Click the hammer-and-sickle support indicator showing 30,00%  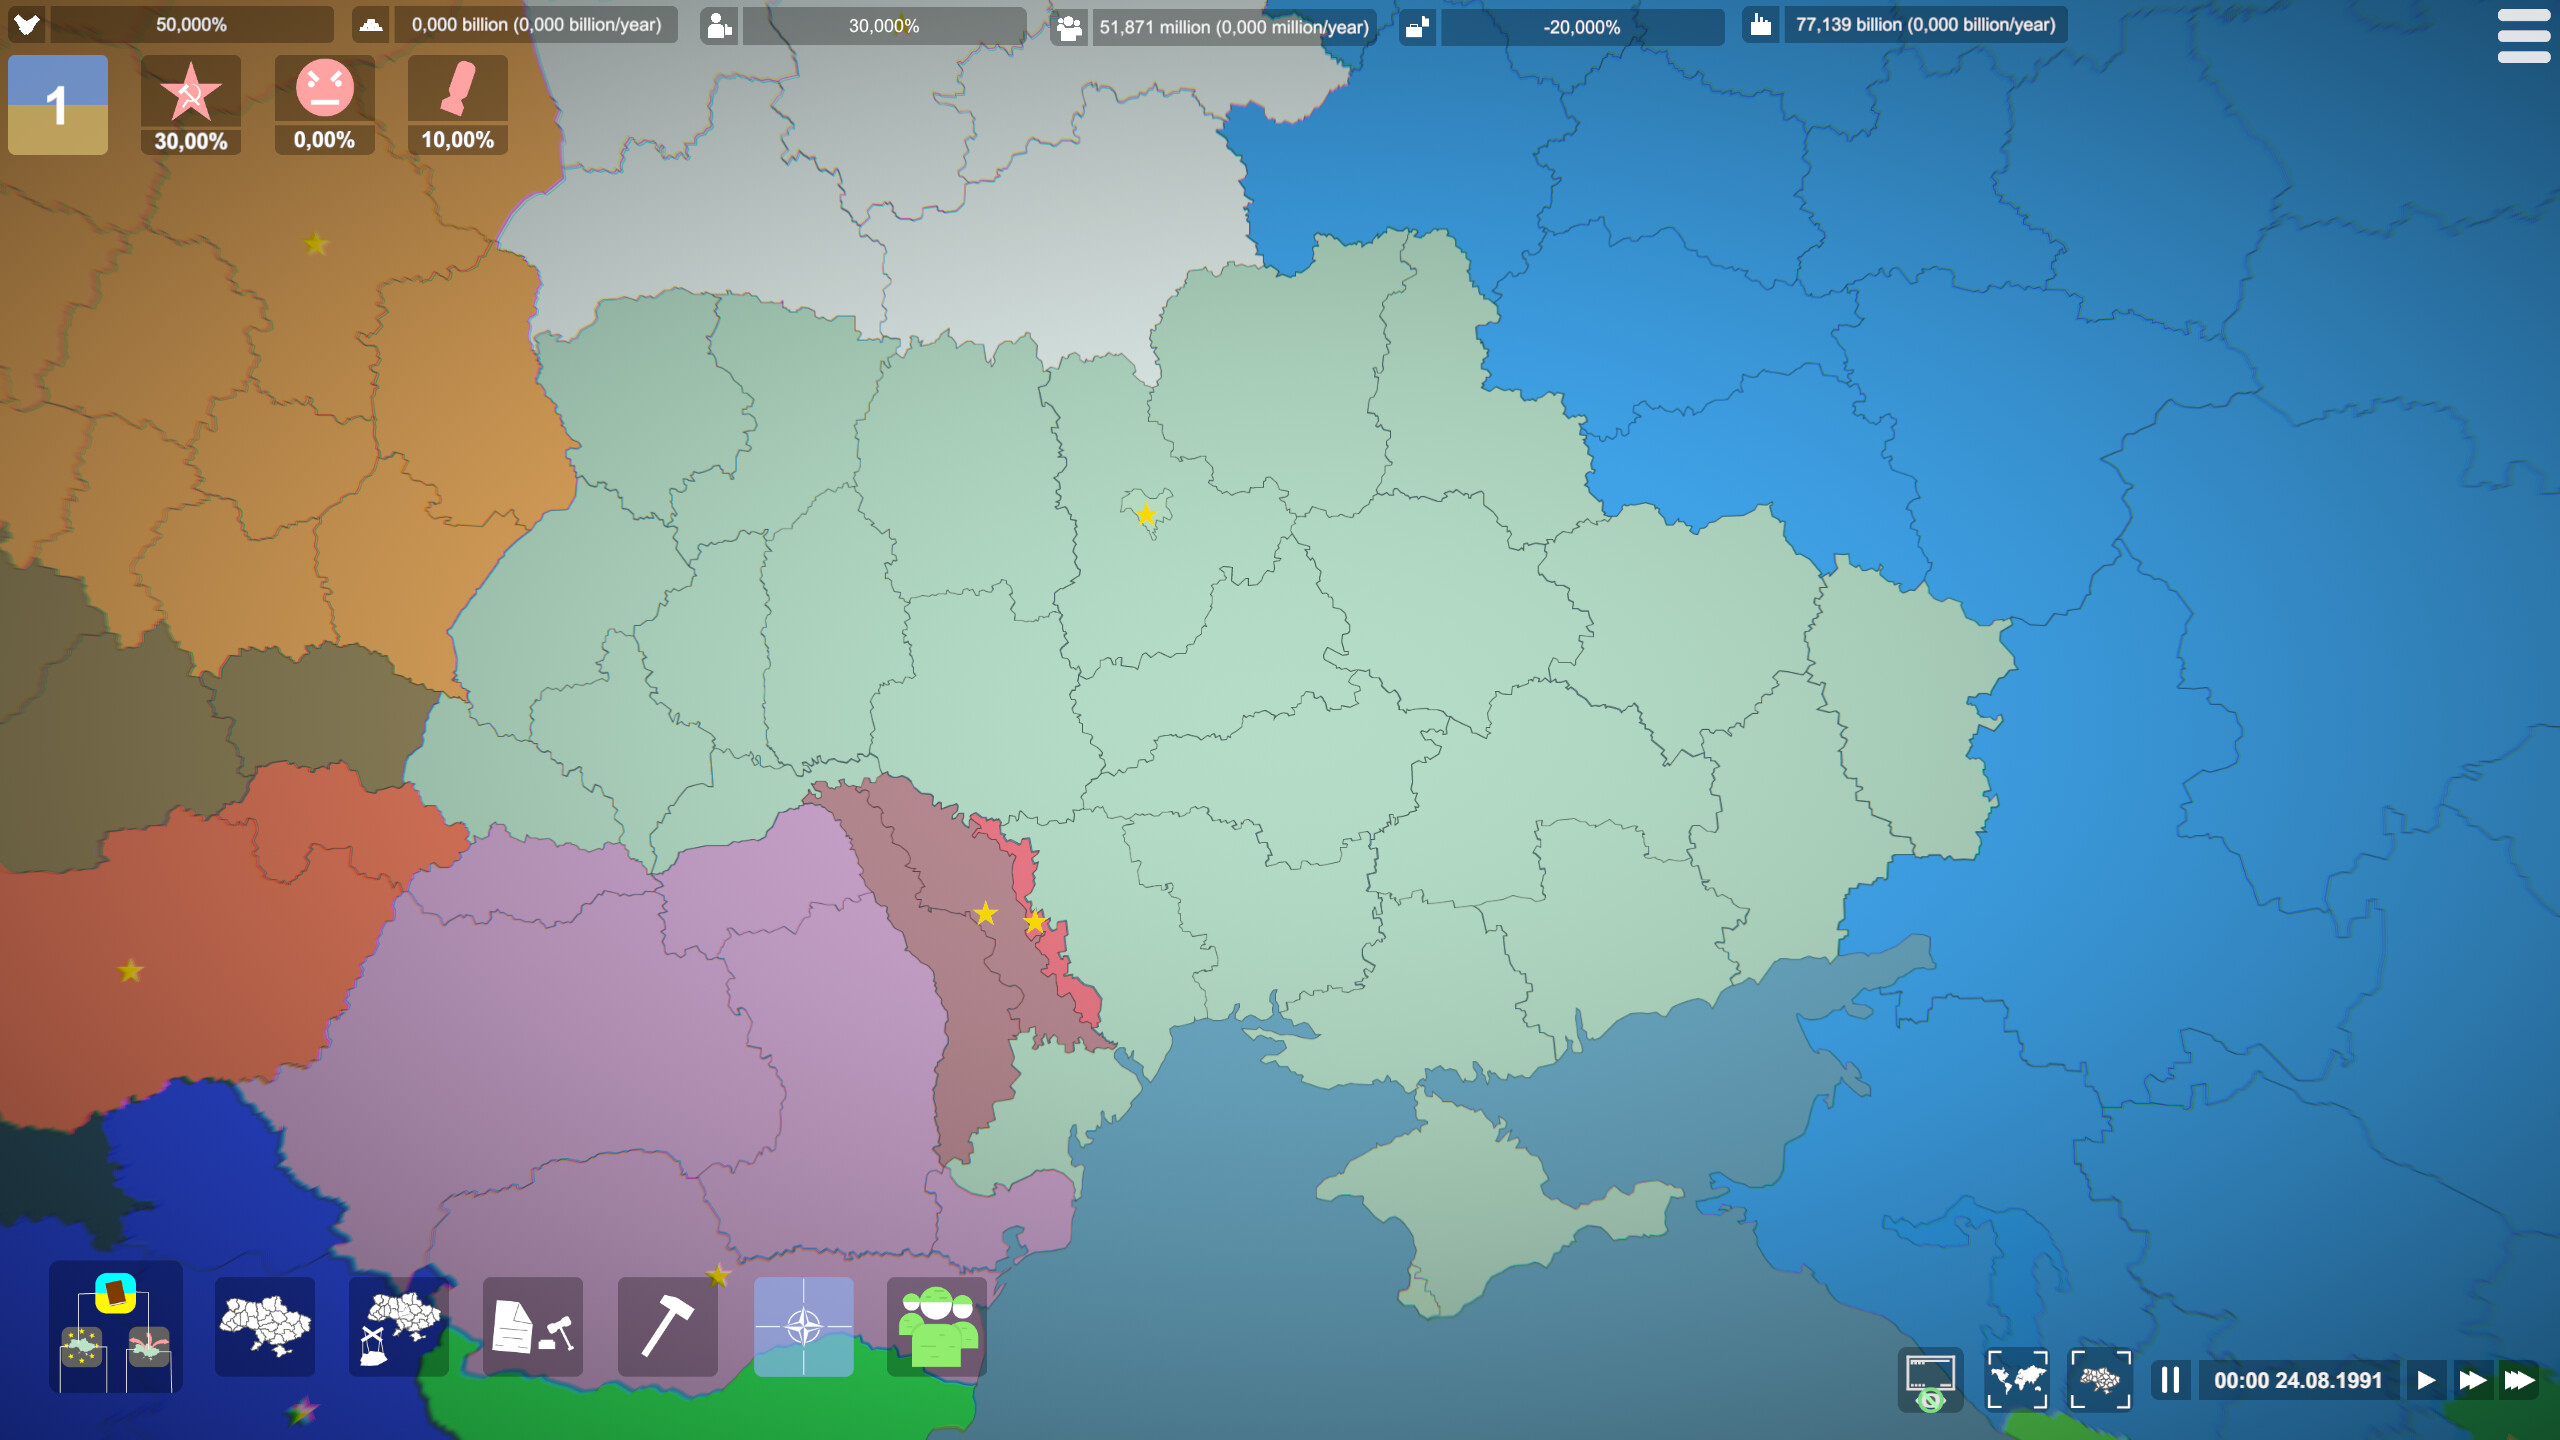click(190, 103)
